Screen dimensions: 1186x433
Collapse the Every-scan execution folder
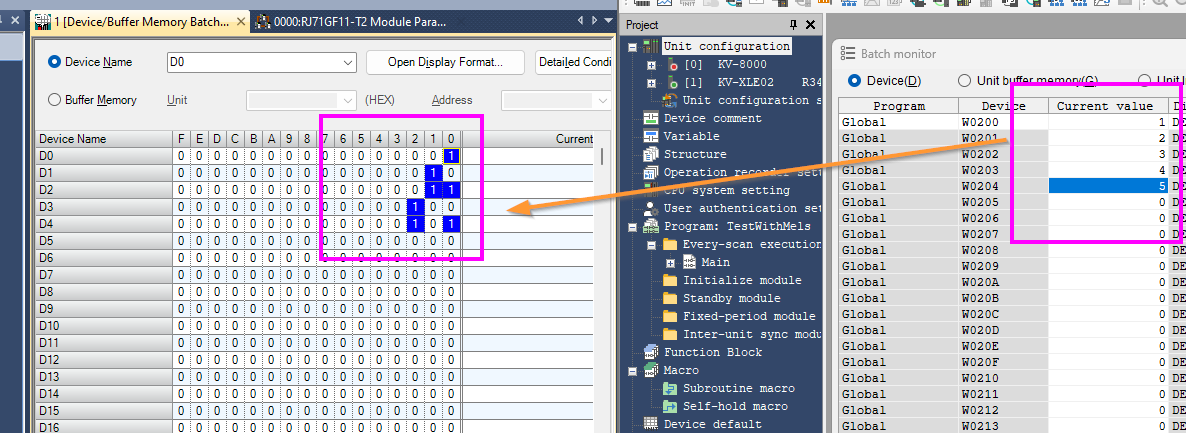651,245
